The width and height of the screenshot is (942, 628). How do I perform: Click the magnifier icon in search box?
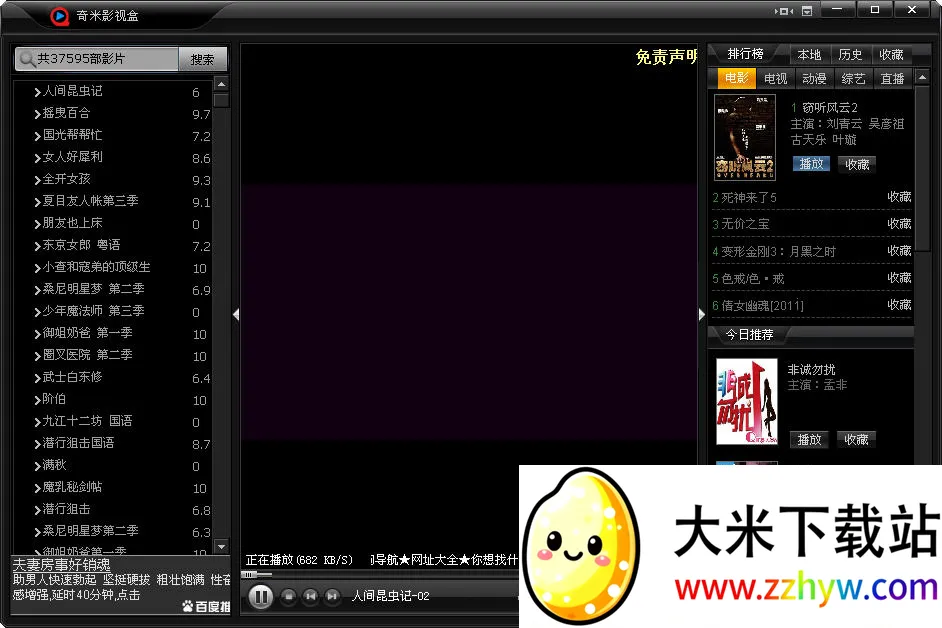[26, 59]
